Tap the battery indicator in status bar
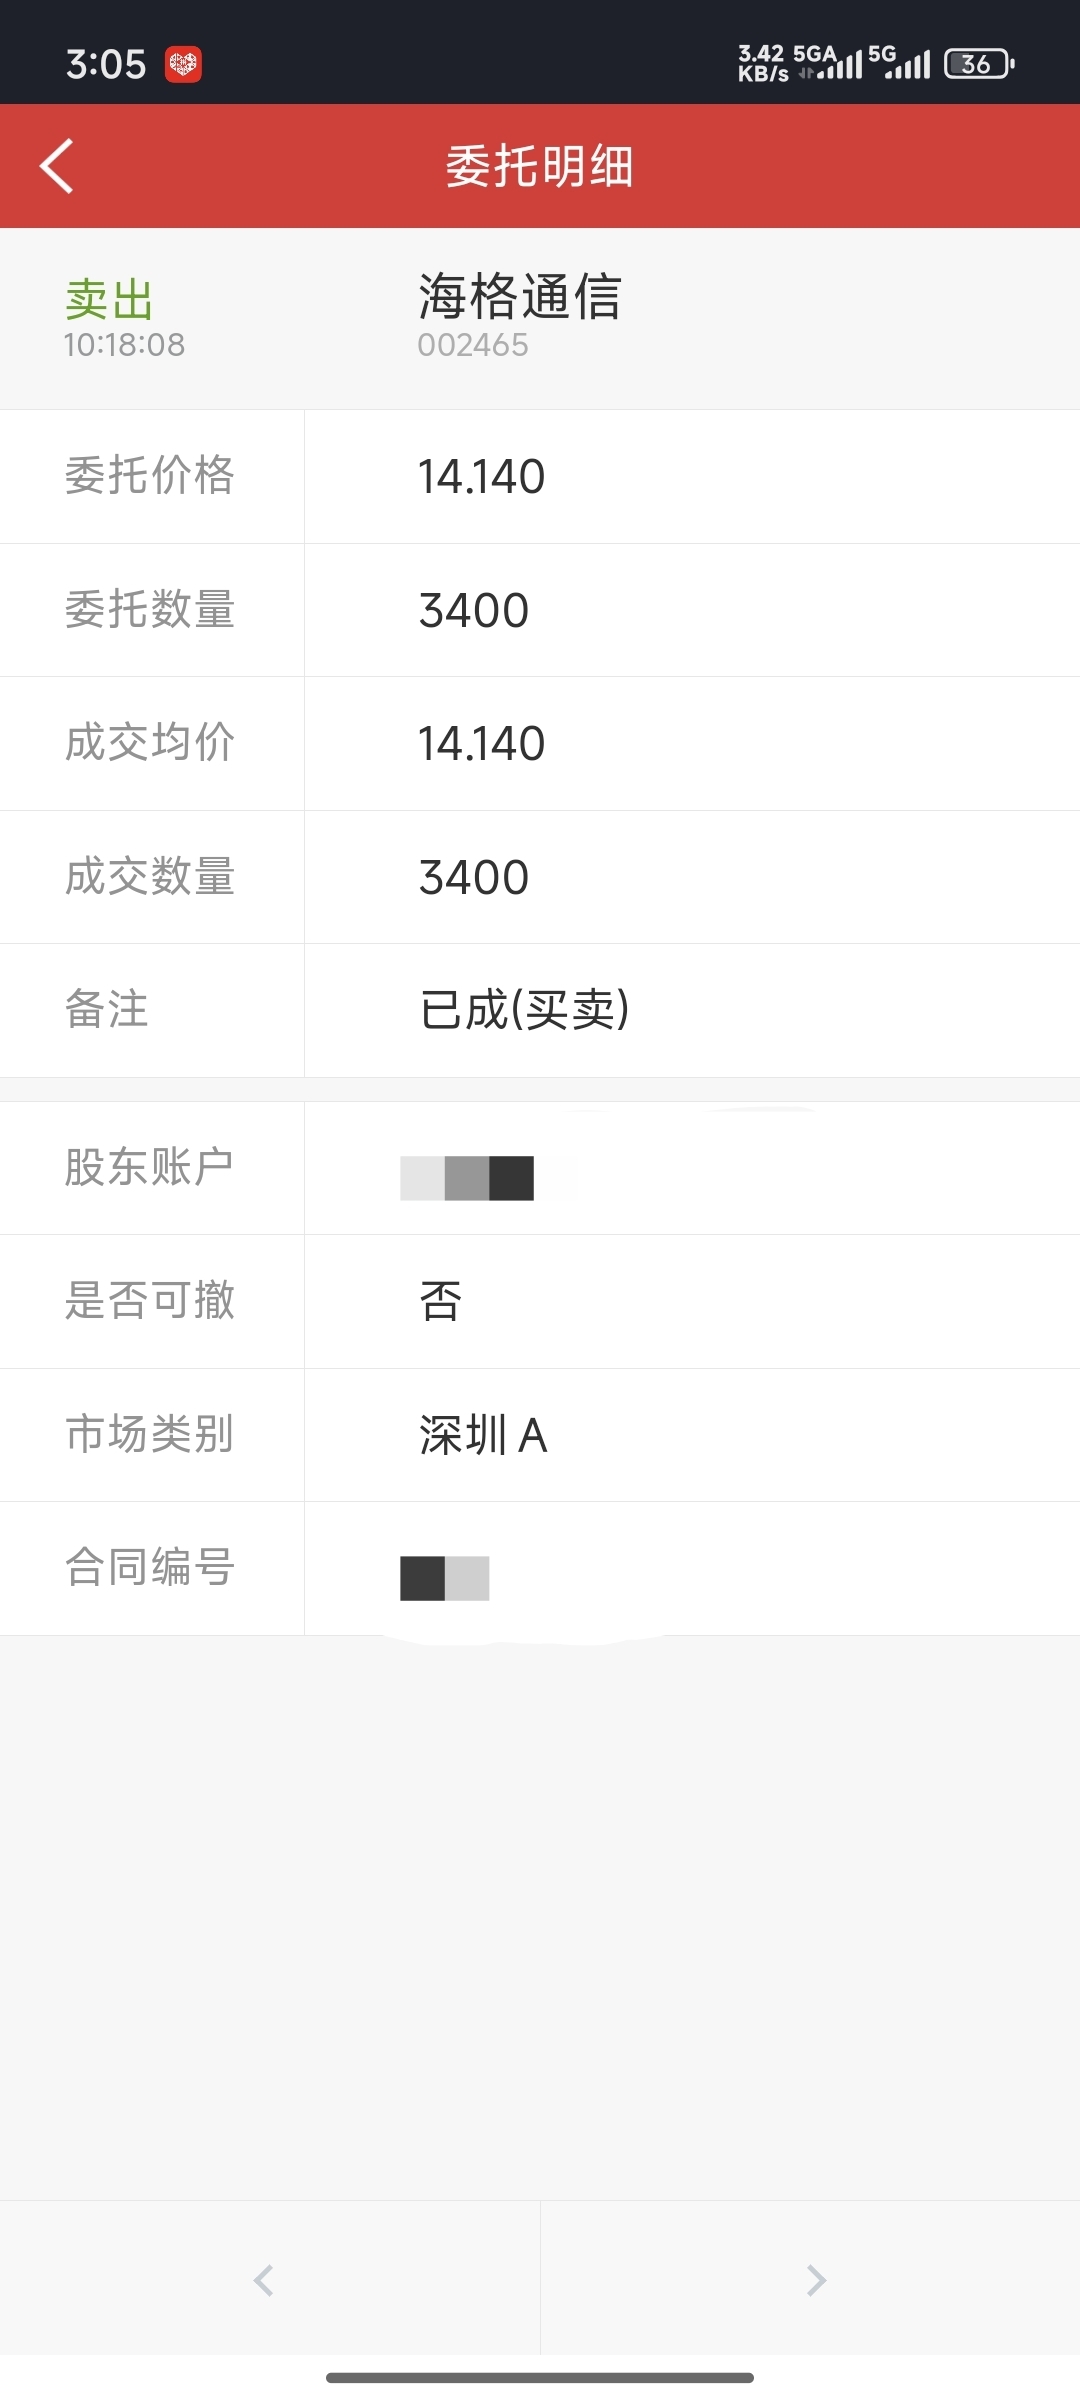This screenshot has height=2400, width=1080. (978, 64)
